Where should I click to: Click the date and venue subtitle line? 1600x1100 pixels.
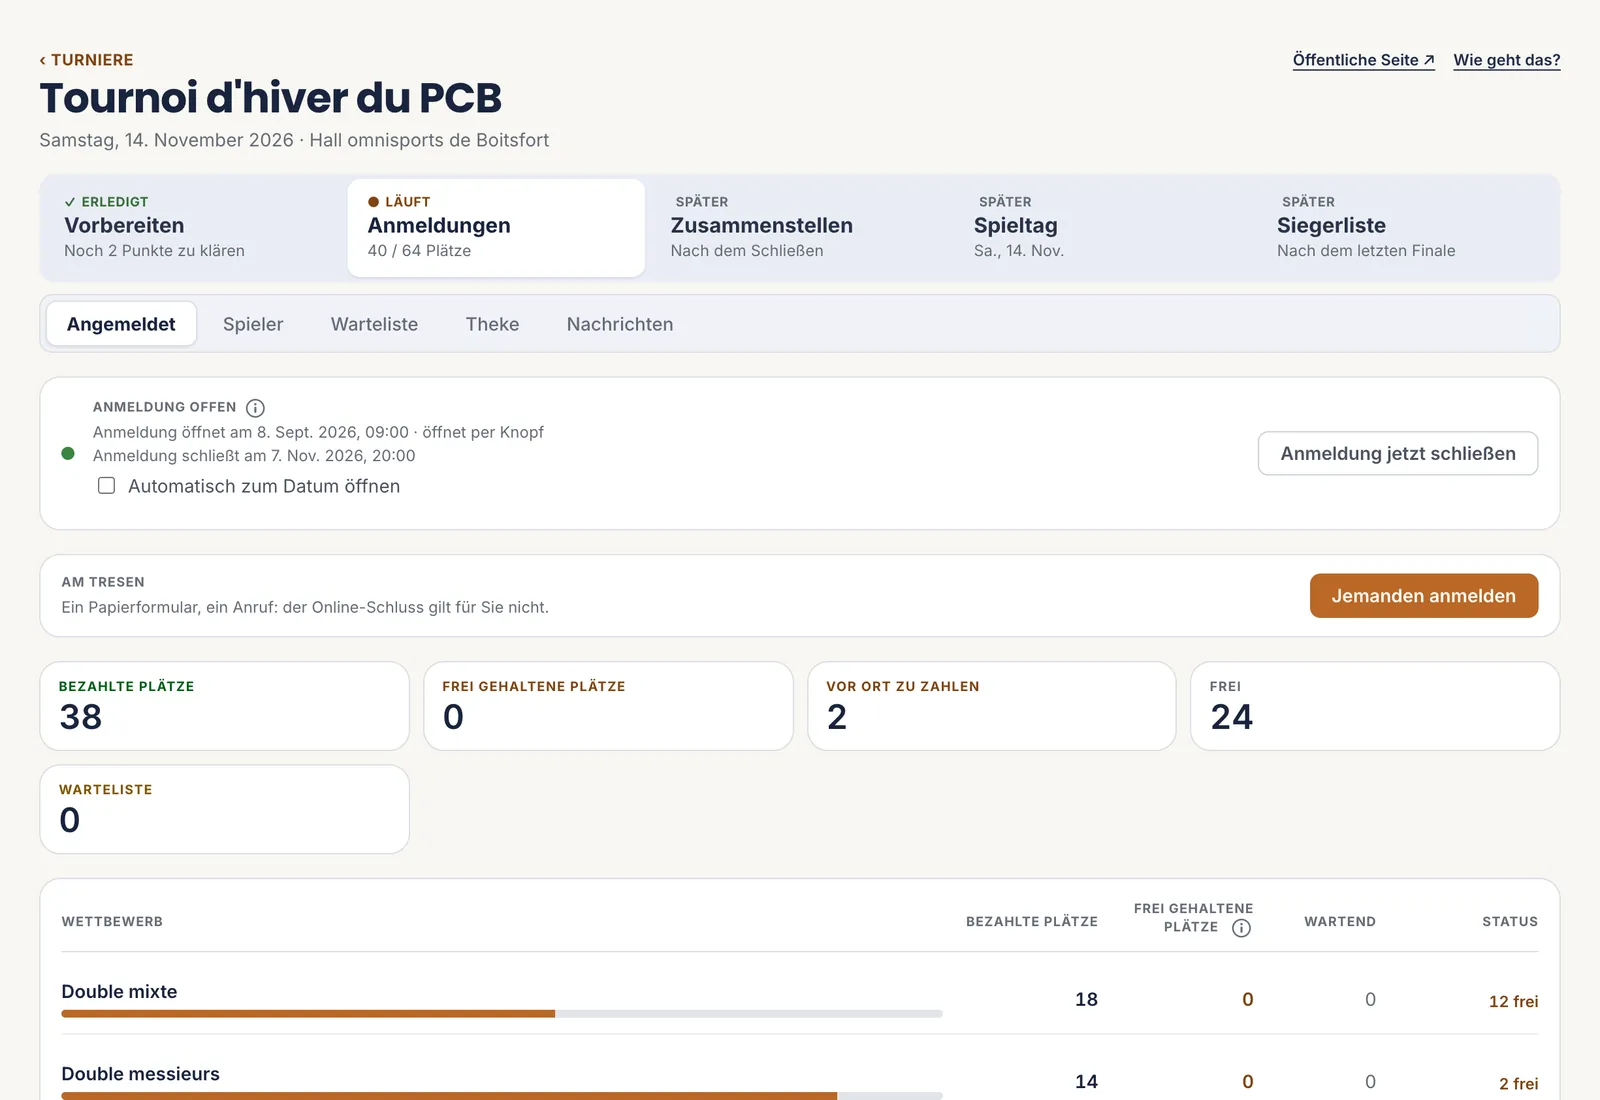pos(294,140)
